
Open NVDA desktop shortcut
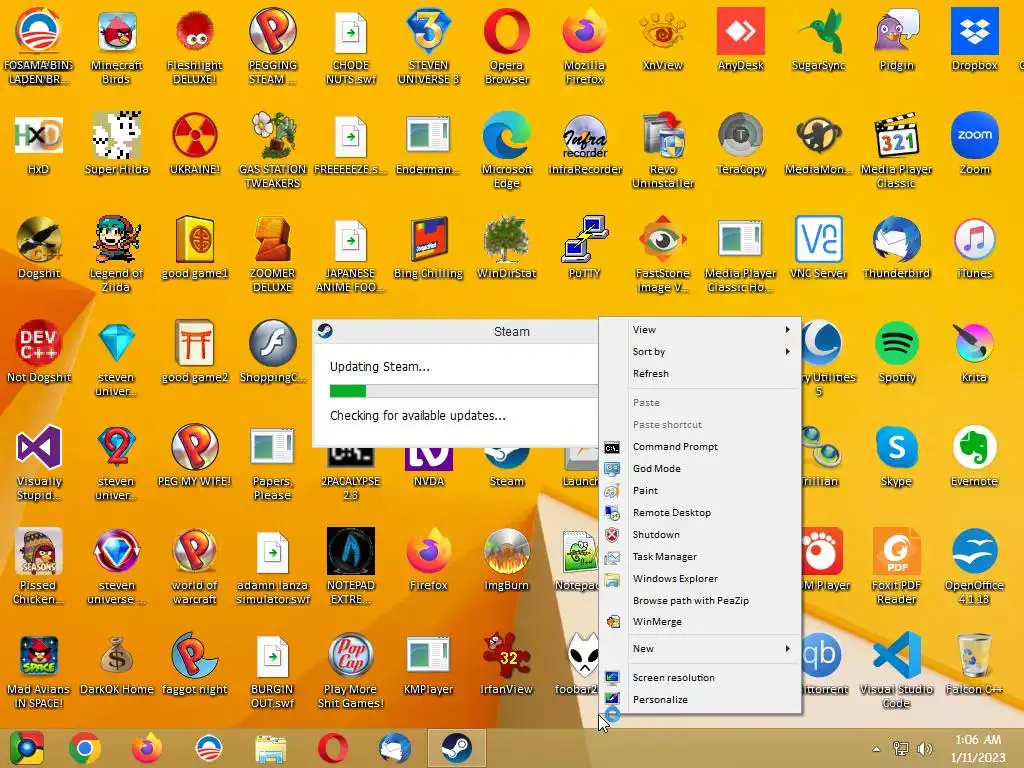[x=428, y=468]
